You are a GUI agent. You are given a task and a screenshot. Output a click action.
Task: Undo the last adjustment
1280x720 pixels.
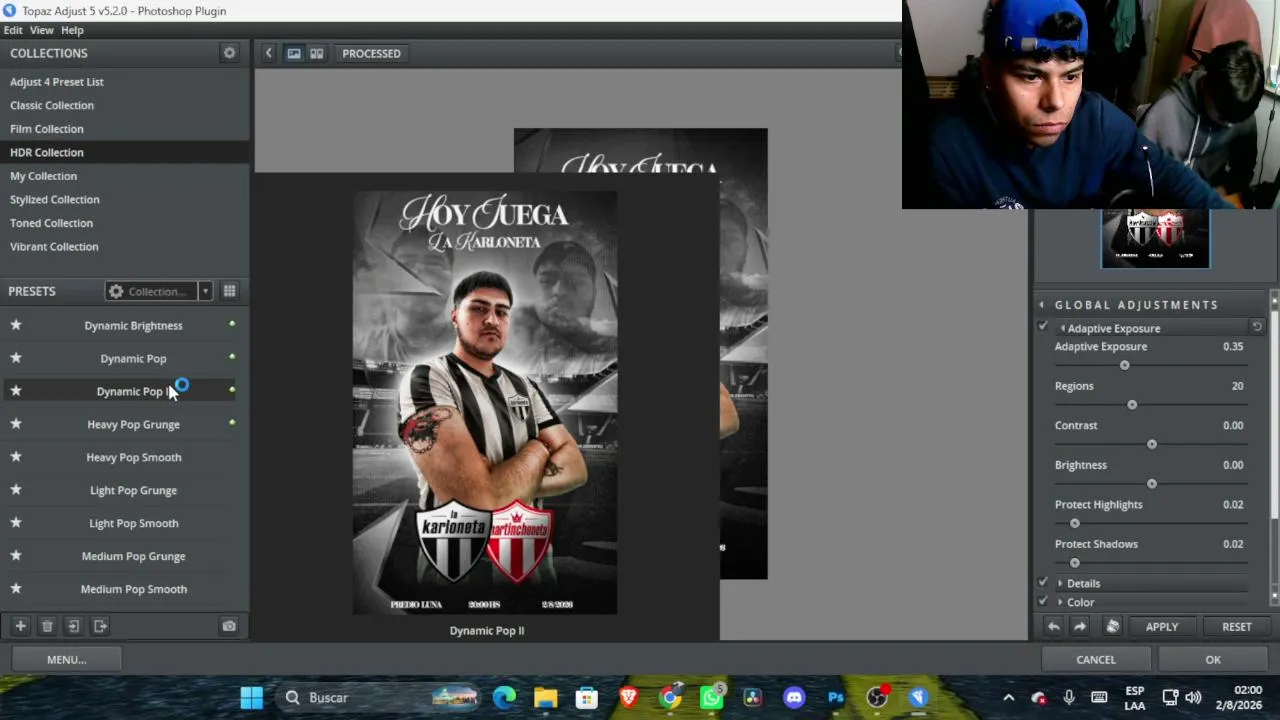point(1053,627)
